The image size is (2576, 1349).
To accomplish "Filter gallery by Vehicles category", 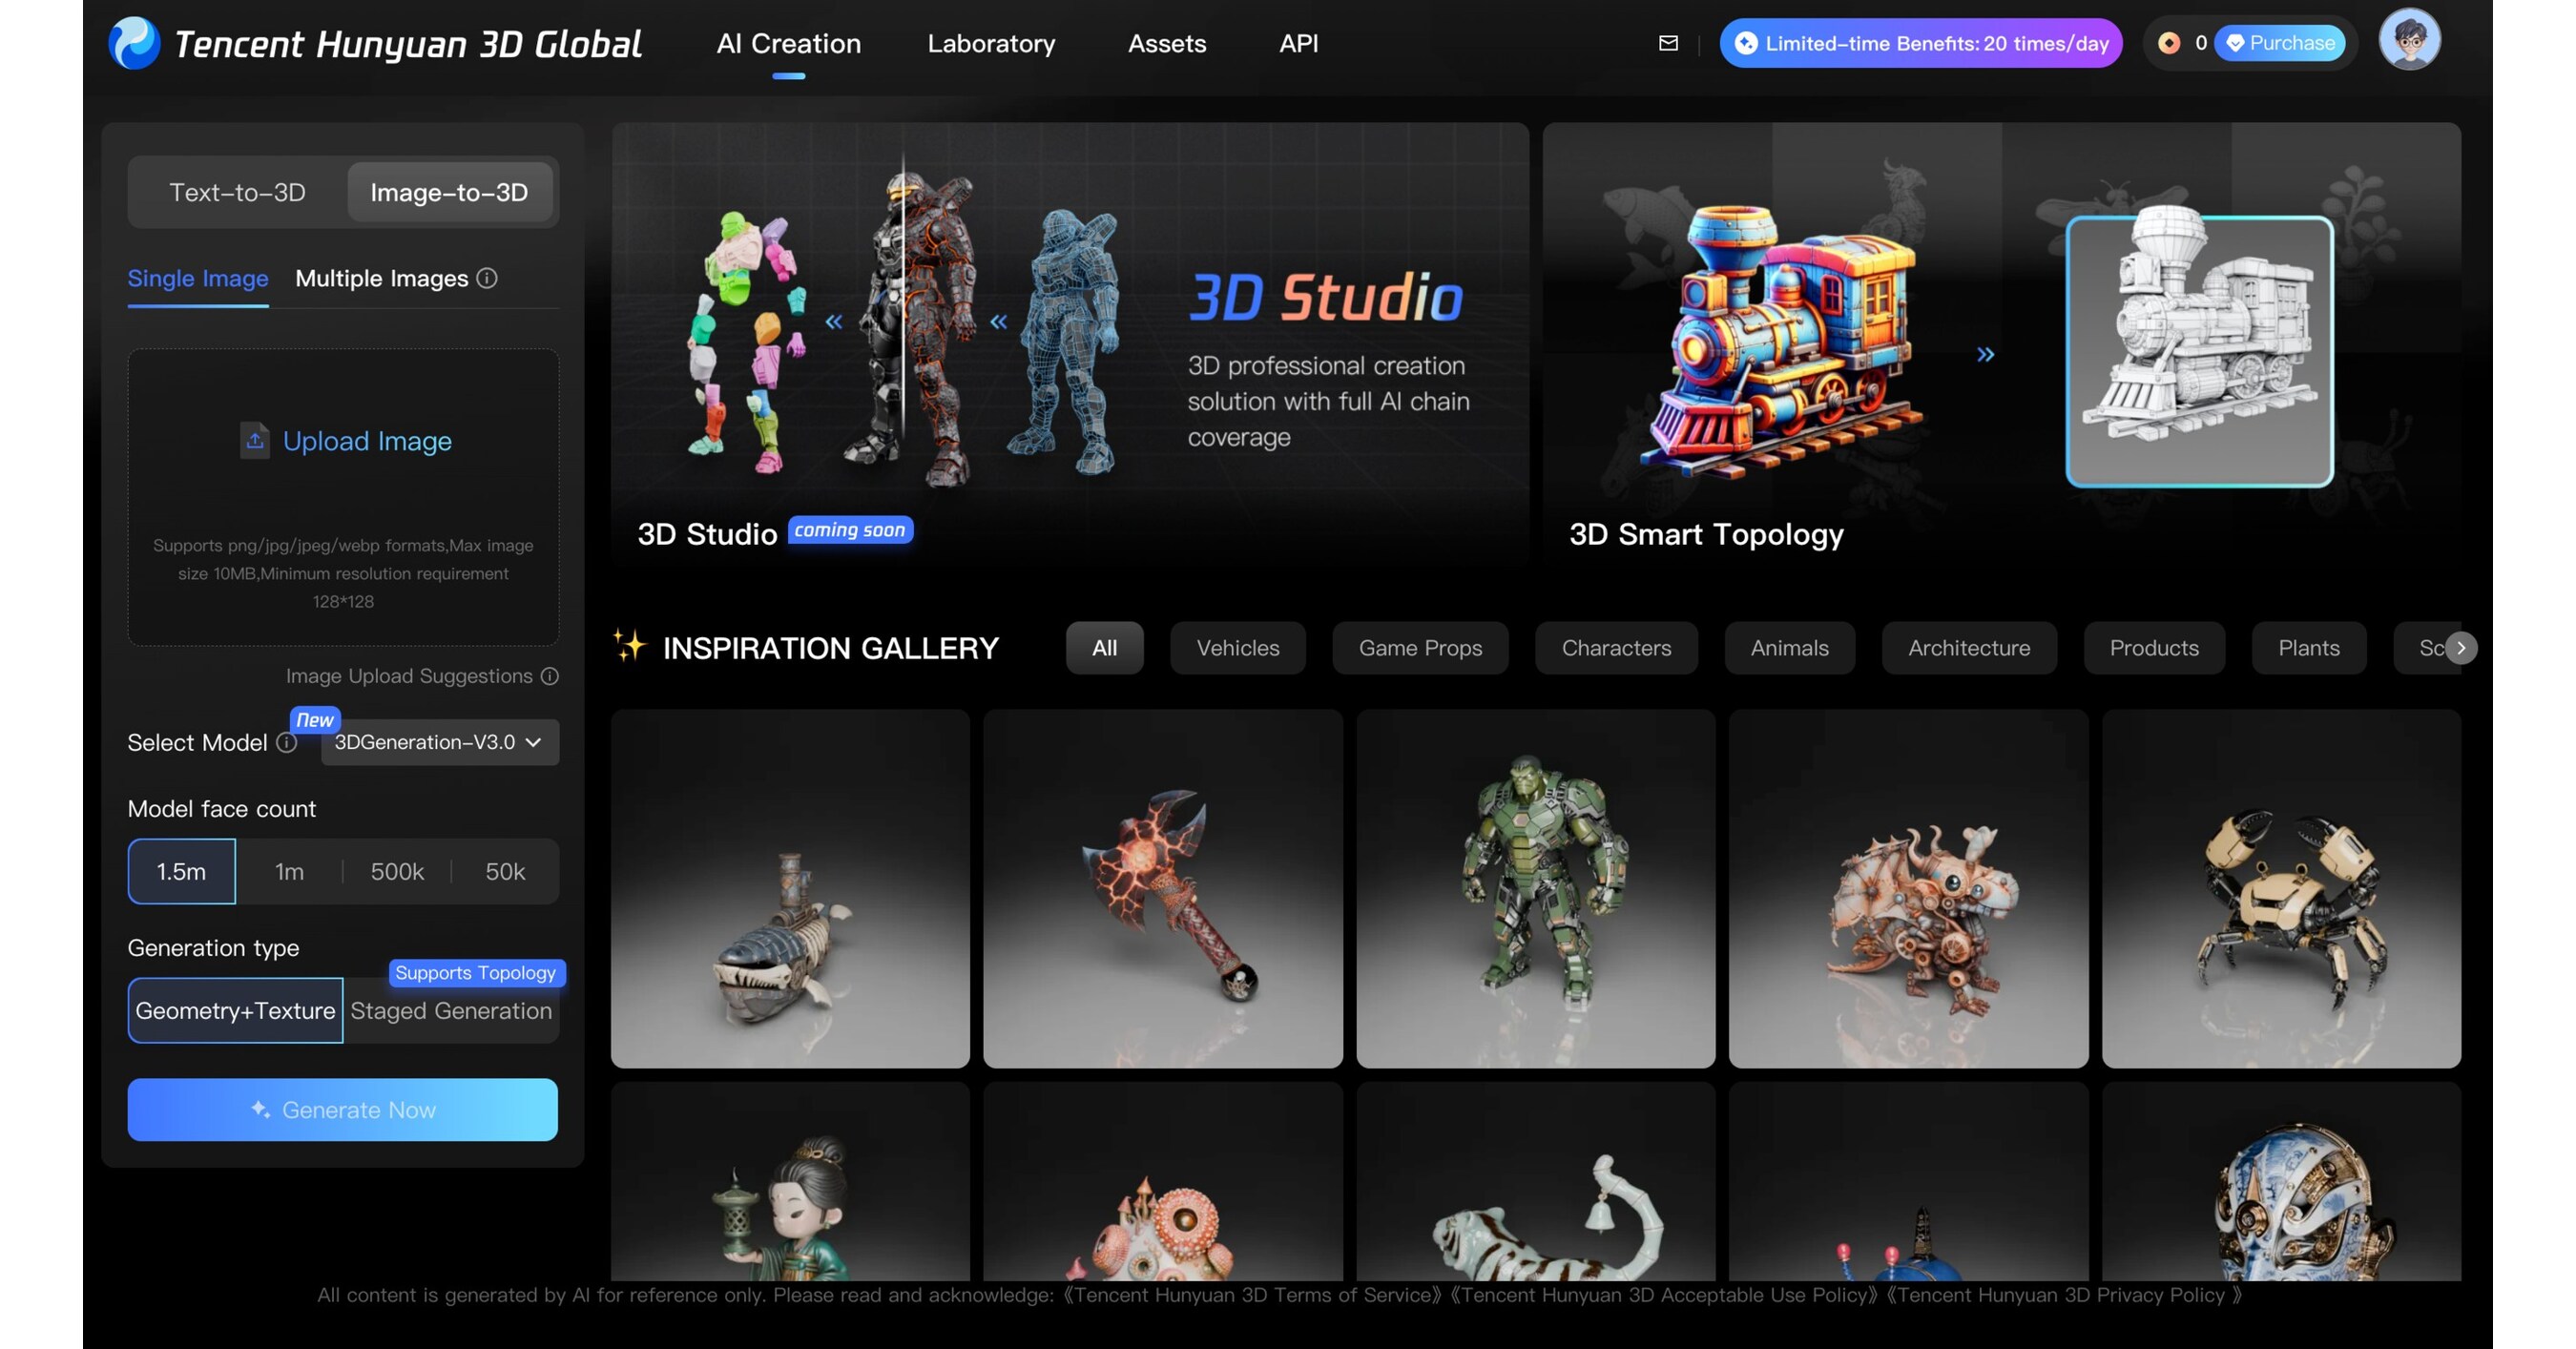I will [x=1237, y=648].
